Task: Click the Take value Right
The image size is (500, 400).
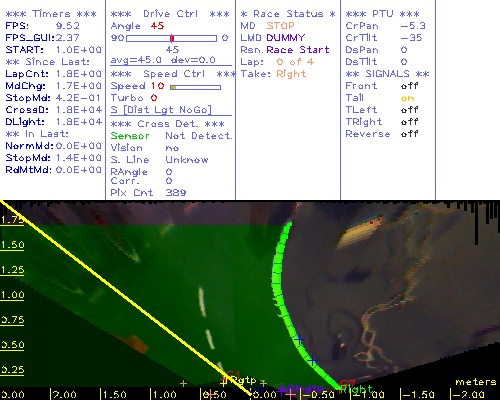Action: coord(291,74)
